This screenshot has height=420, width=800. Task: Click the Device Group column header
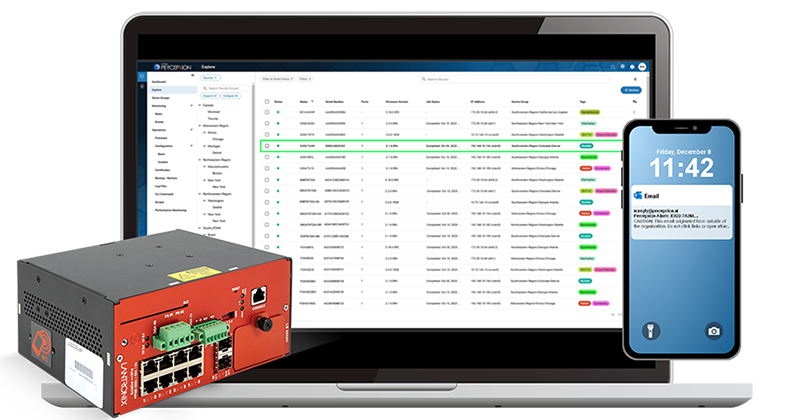point(520,102)
